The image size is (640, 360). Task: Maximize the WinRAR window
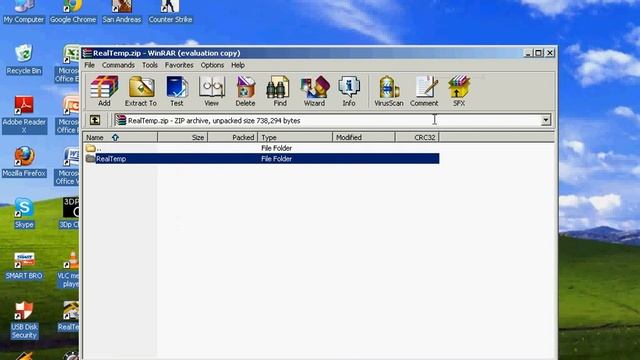coord(539,53)
